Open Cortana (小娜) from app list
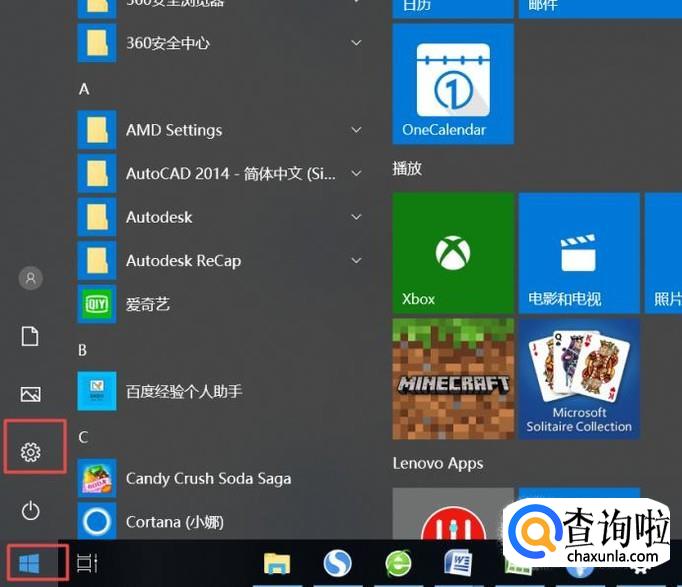 (220, 521)
